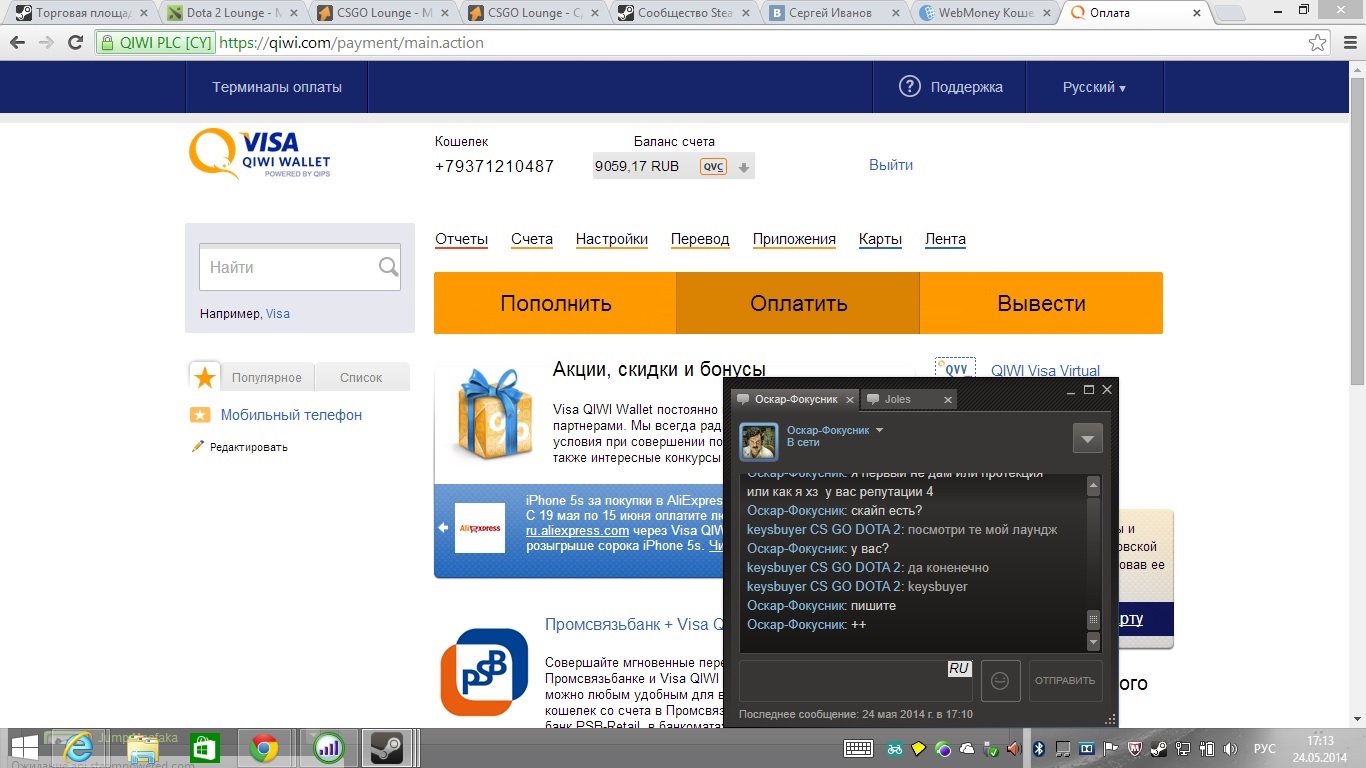Open Chrome from the taskbar
Viewport: 1366px width, 768px height.
[264, 747]
